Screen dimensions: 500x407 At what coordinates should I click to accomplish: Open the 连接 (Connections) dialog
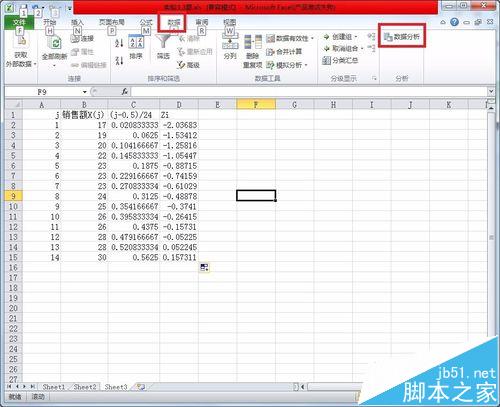82,38
